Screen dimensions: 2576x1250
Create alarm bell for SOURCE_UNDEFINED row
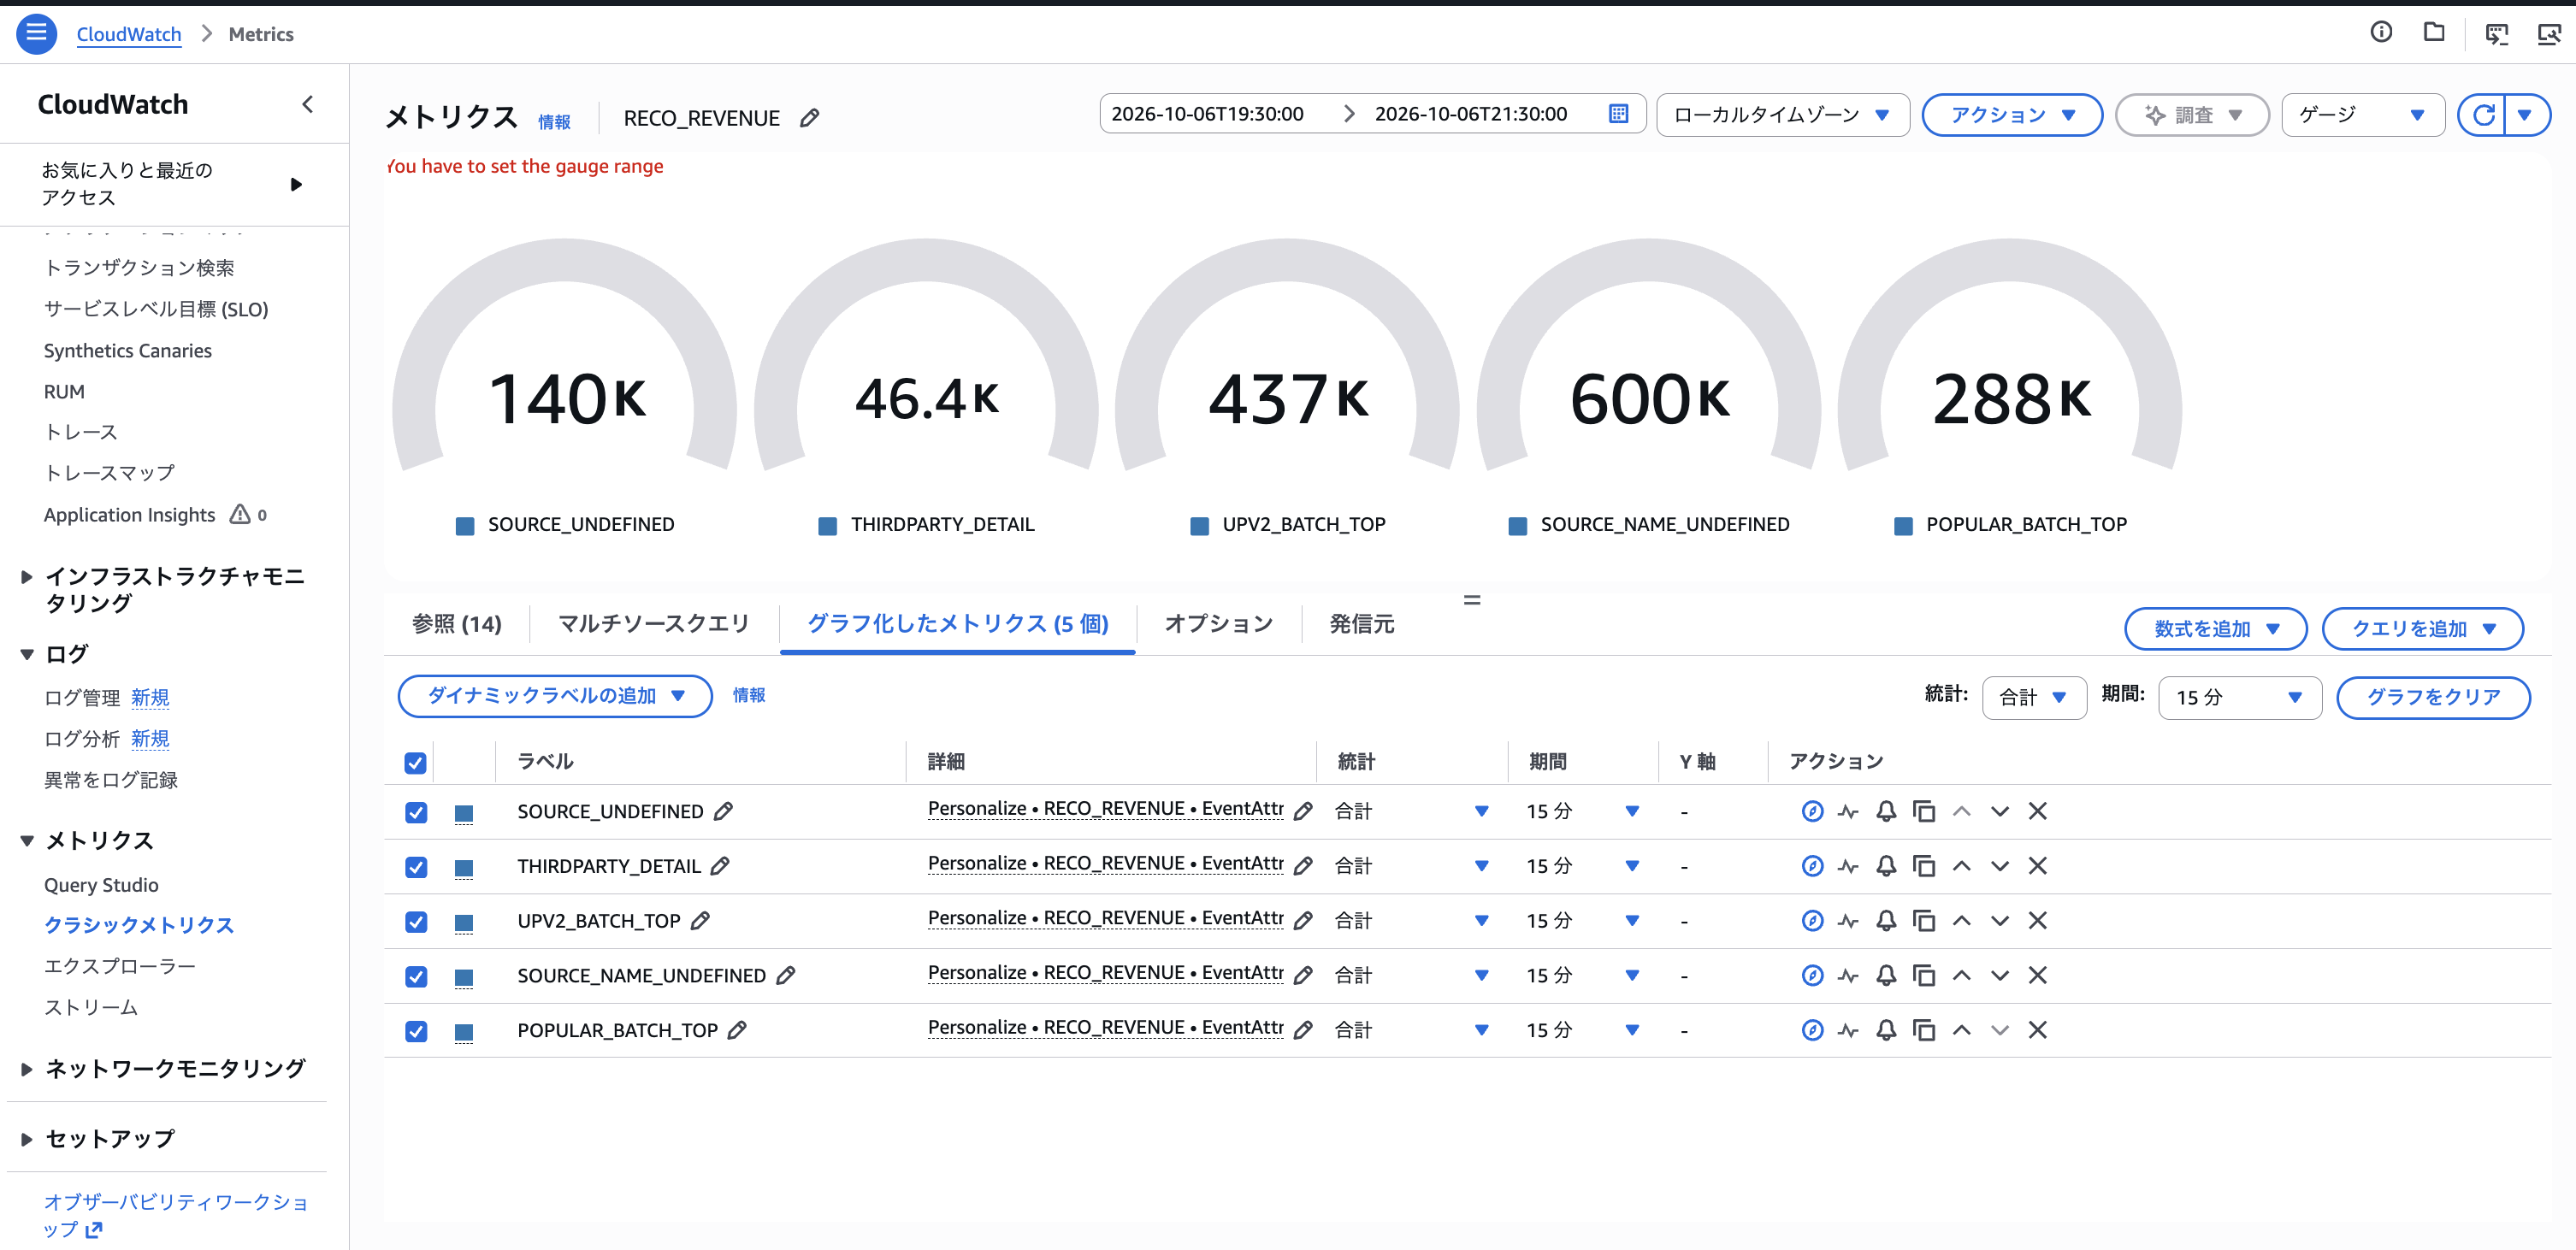pos(1885,811)
